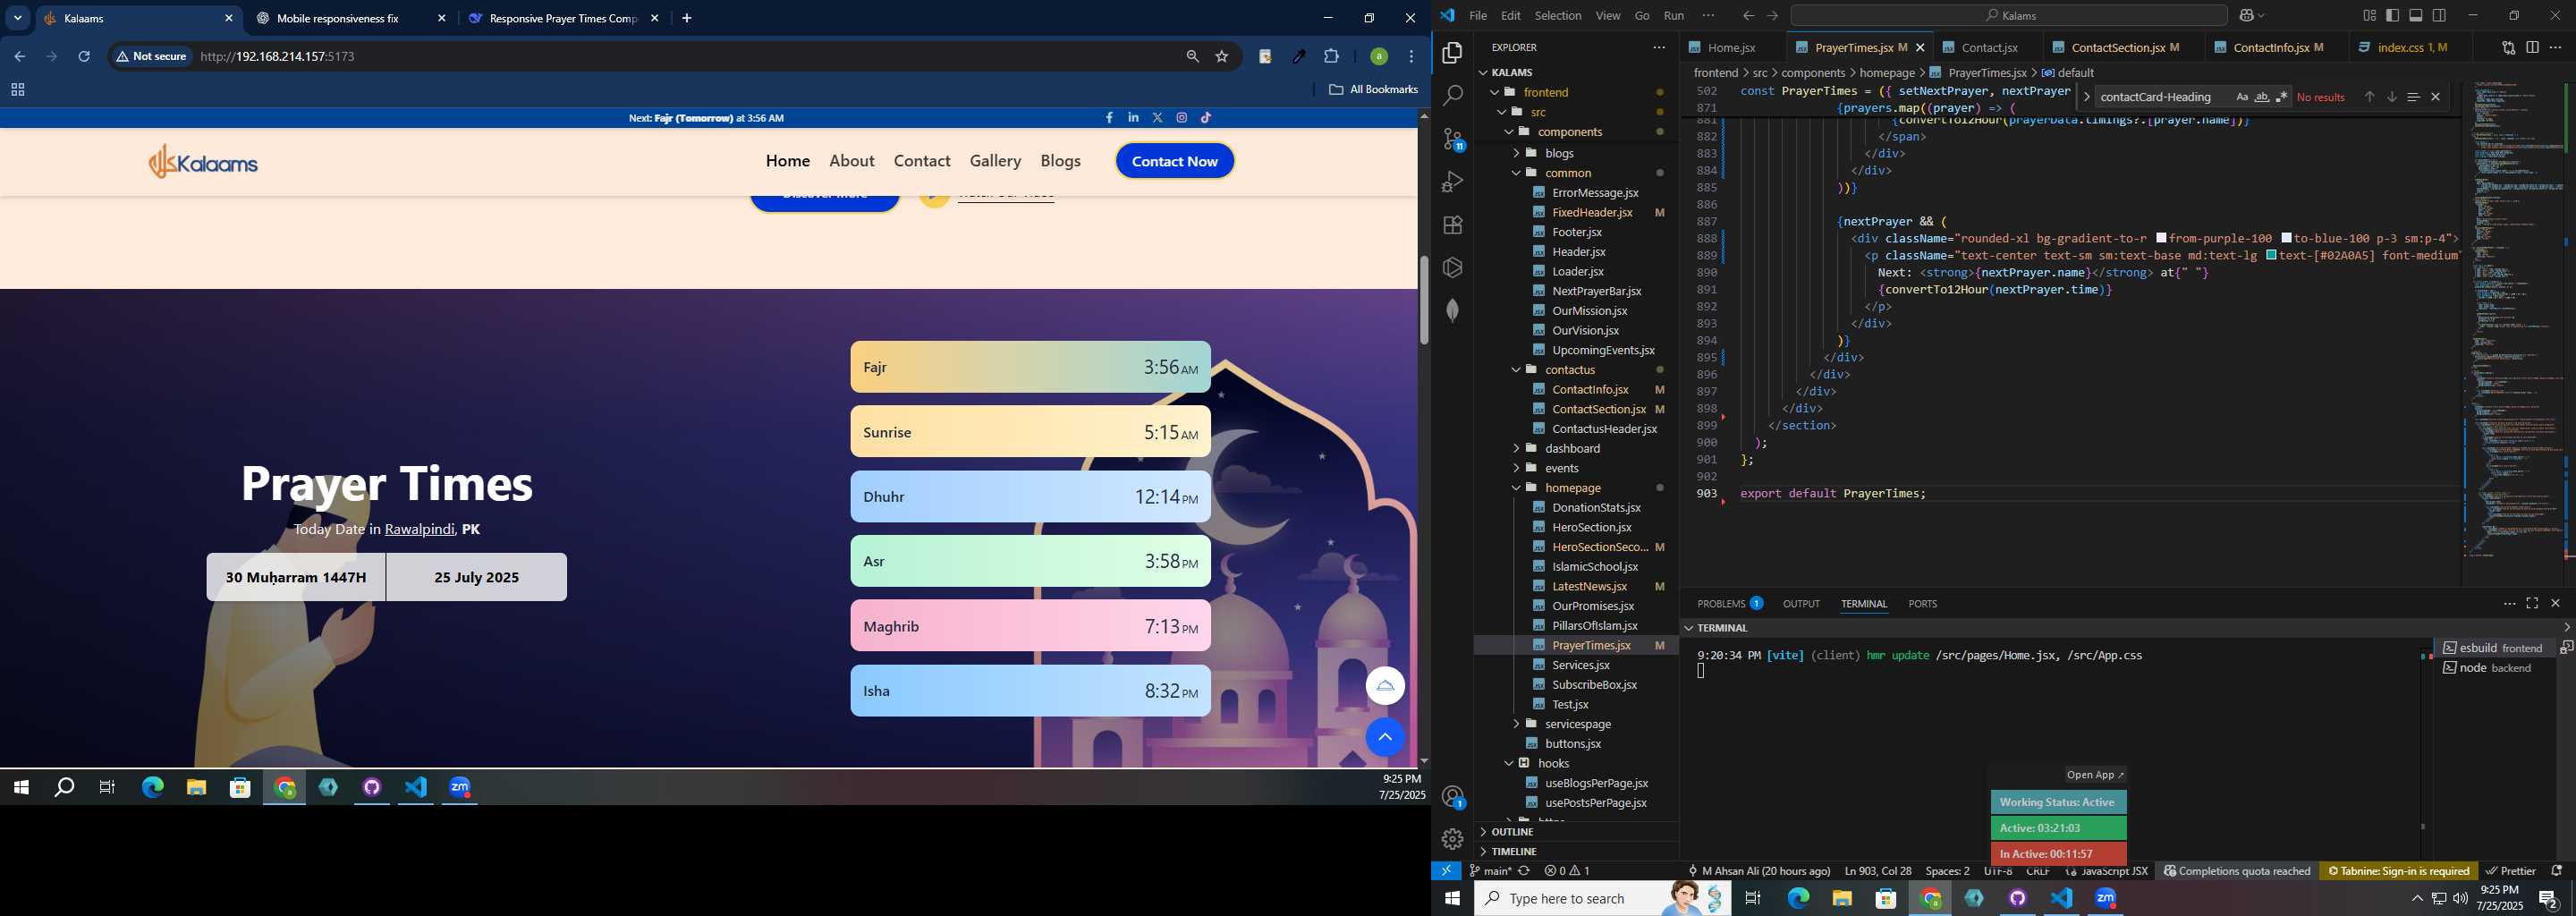Maximize the terminal panel size
Viewport: 2576px width, 916px height.
(2532, 604)
